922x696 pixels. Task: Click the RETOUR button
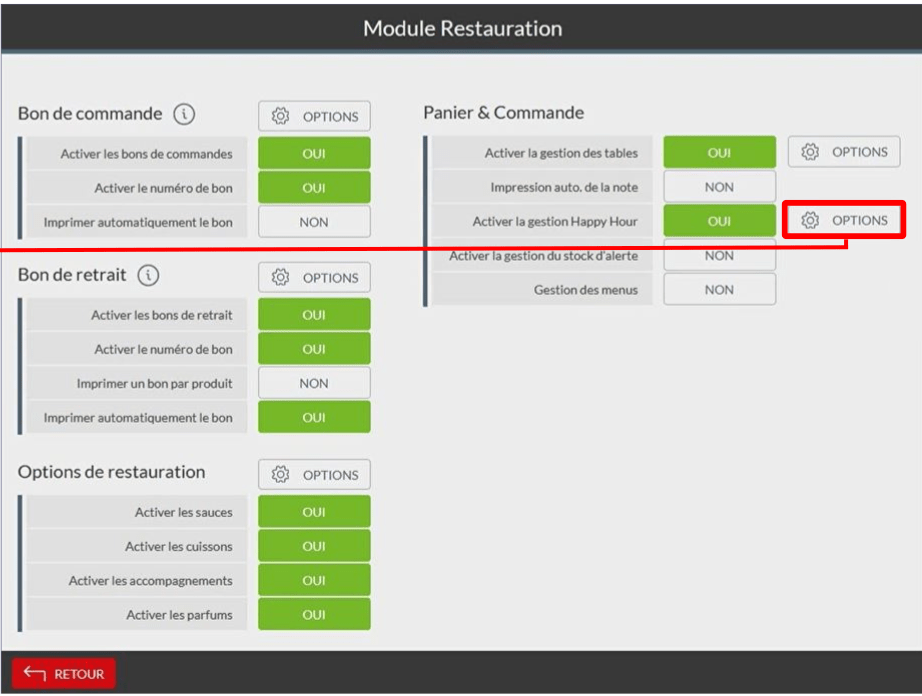point(64,674)
